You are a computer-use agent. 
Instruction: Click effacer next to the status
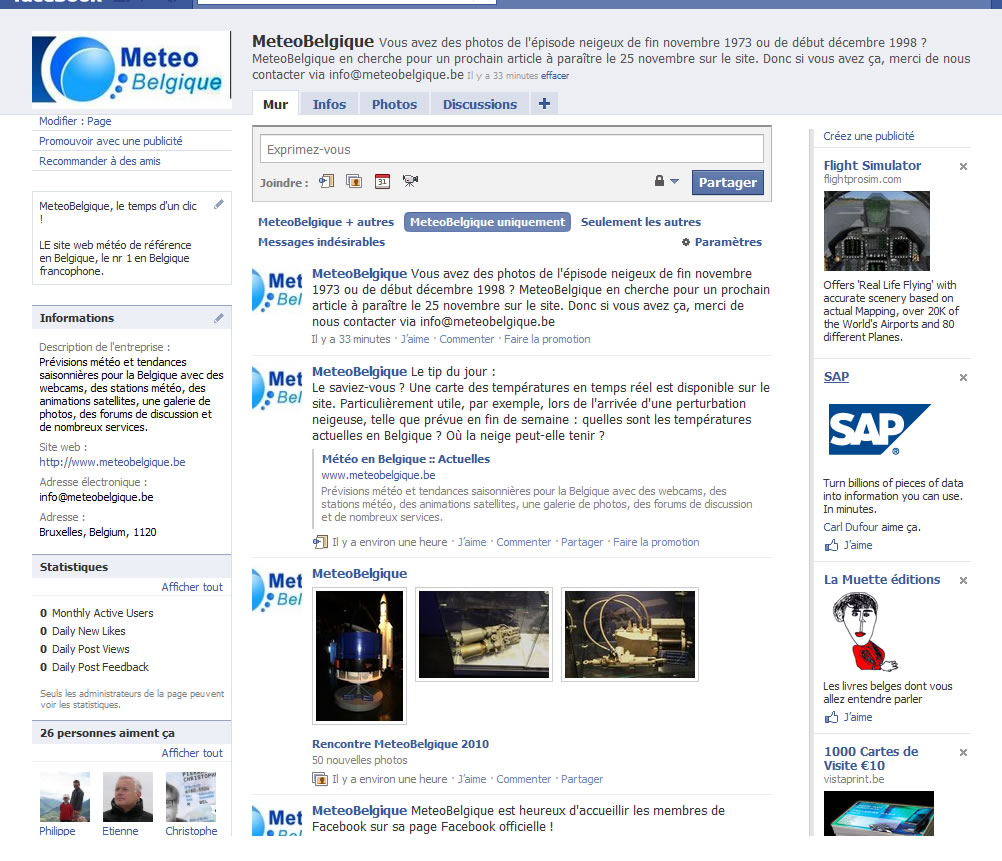point(555,75)
